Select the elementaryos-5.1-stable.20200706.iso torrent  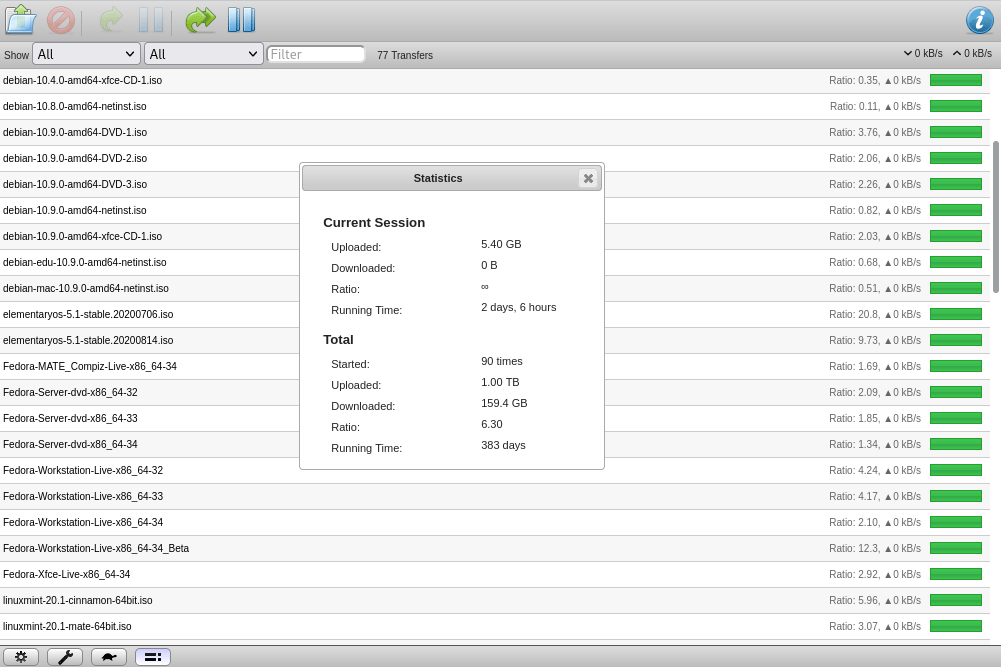click(x=150, y=314)
